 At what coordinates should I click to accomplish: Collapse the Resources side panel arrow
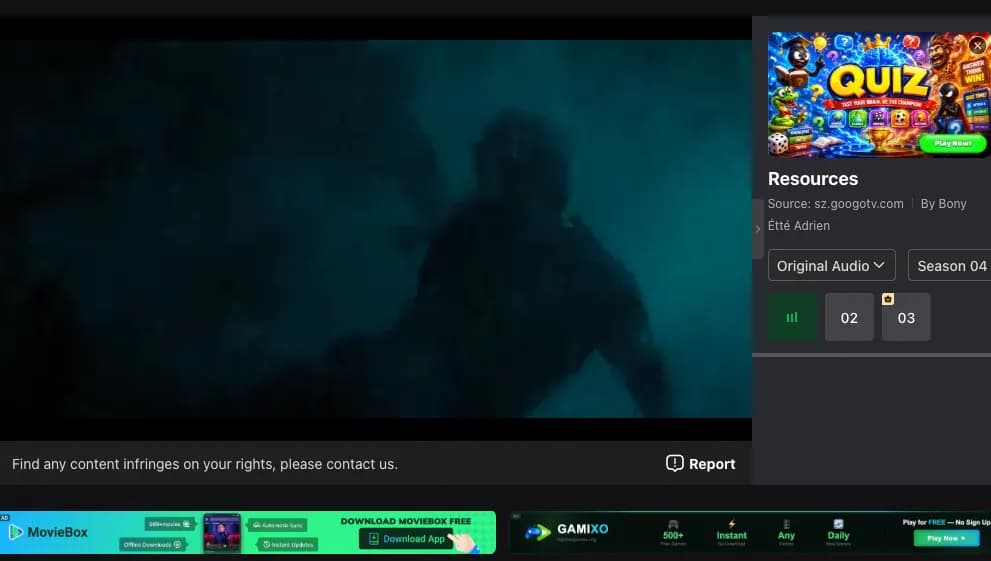point(758,229)
